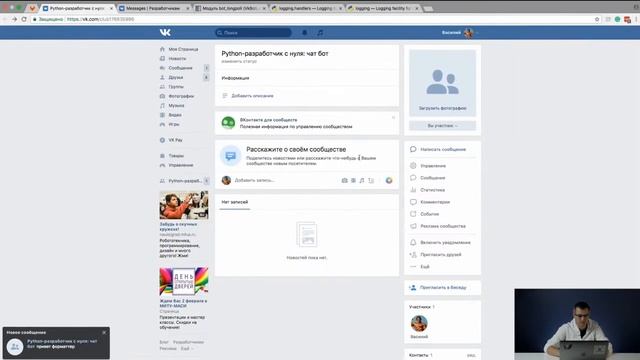This screenshot has height=360, width=640.
Task: Dismiss the ВКонтакте для сообществ banner
Action: point(393,118)
